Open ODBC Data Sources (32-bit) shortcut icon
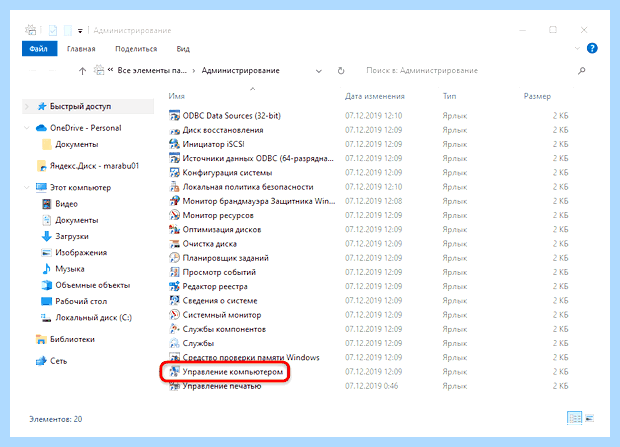This screenshot has width=620, height=447. (x=174, y=116)
